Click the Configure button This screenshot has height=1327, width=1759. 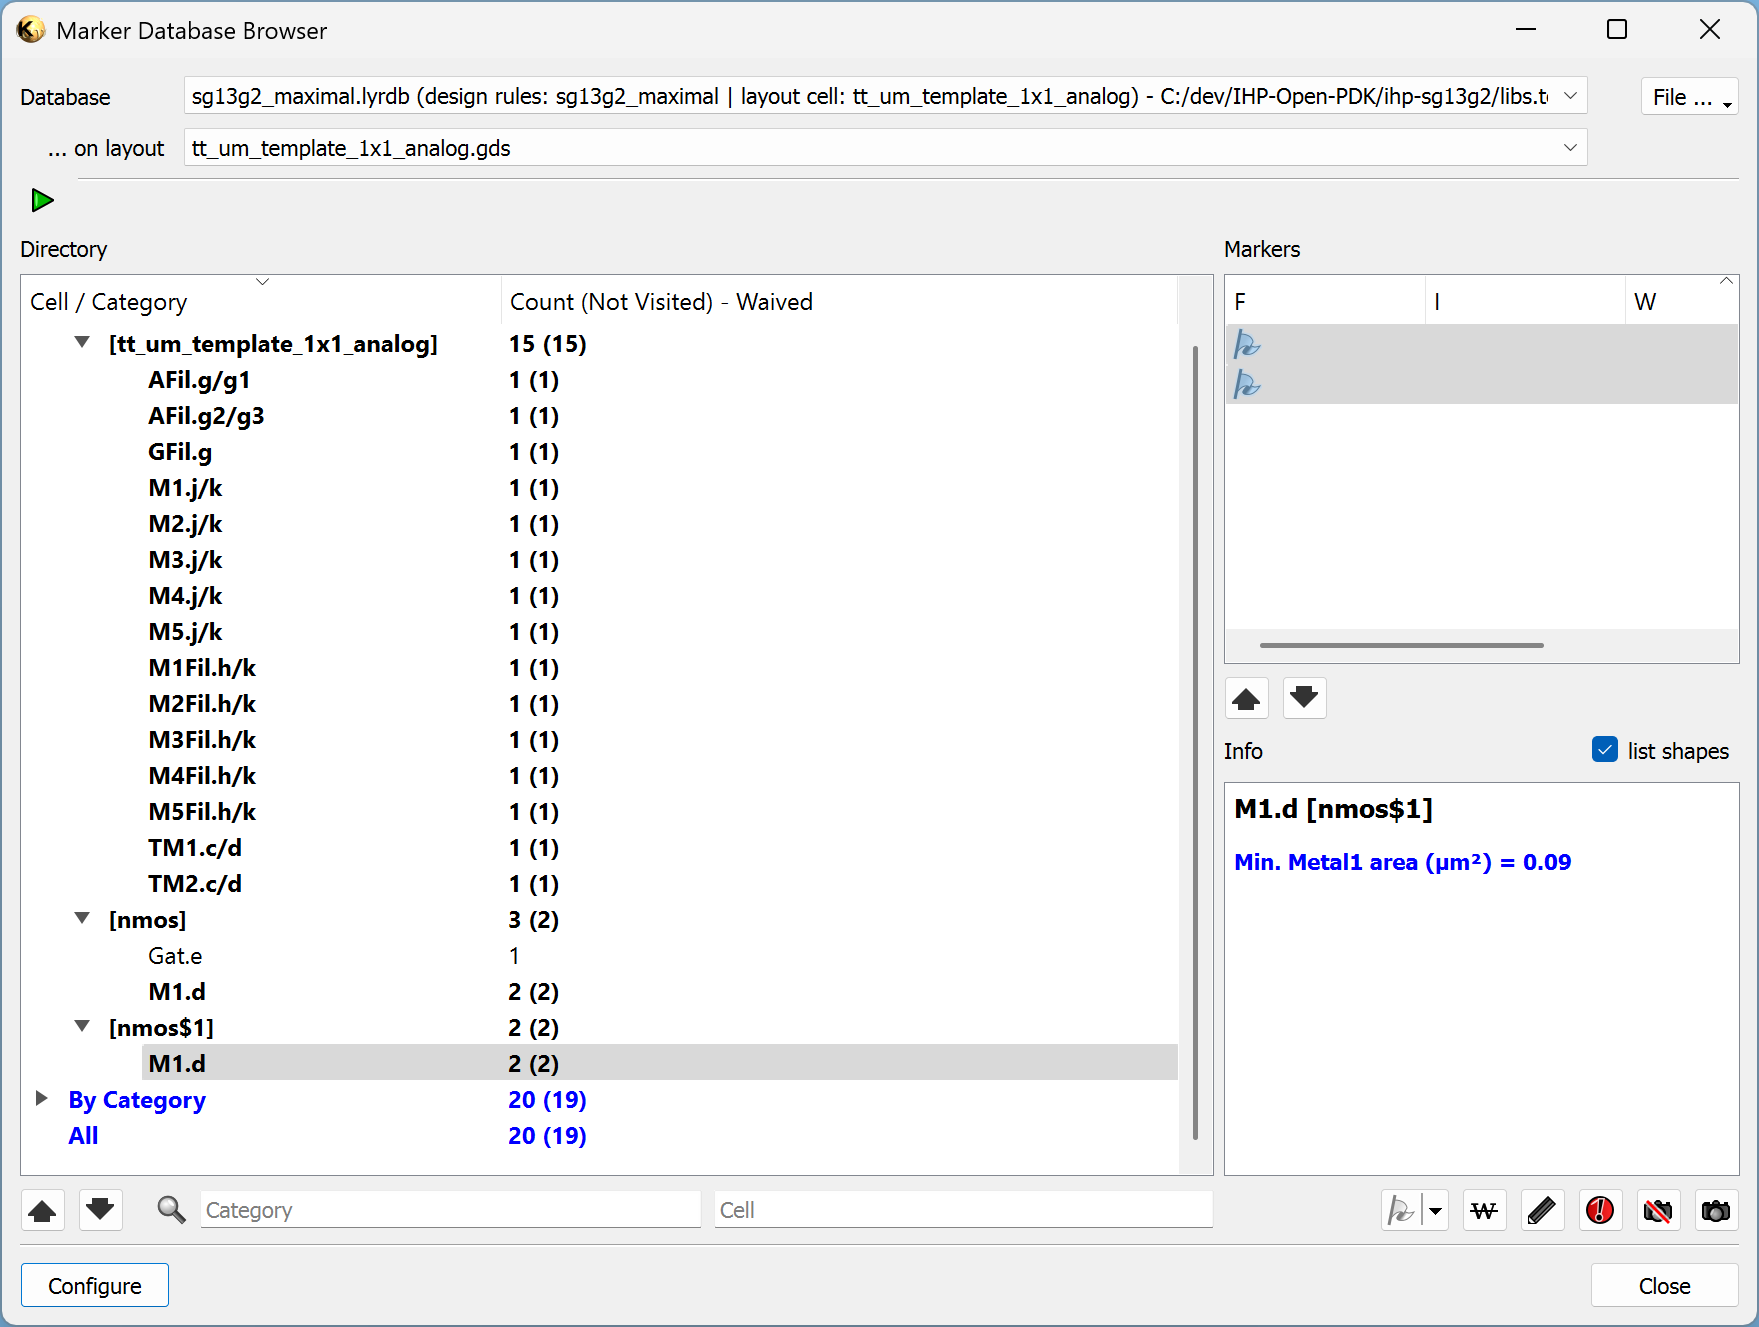click(95, 1285)
